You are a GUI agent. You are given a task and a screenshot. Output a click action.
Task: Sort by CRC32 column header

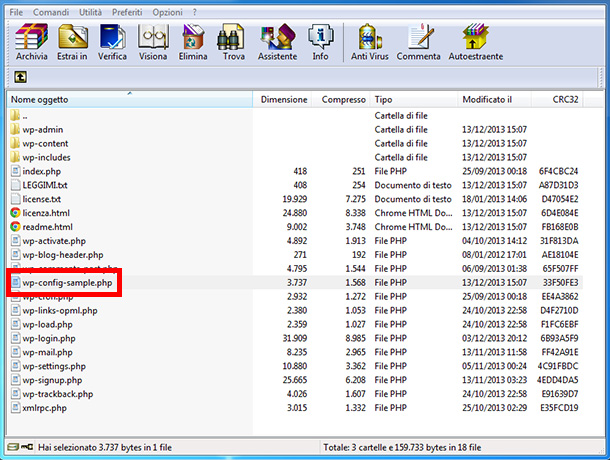coord(557,100)
